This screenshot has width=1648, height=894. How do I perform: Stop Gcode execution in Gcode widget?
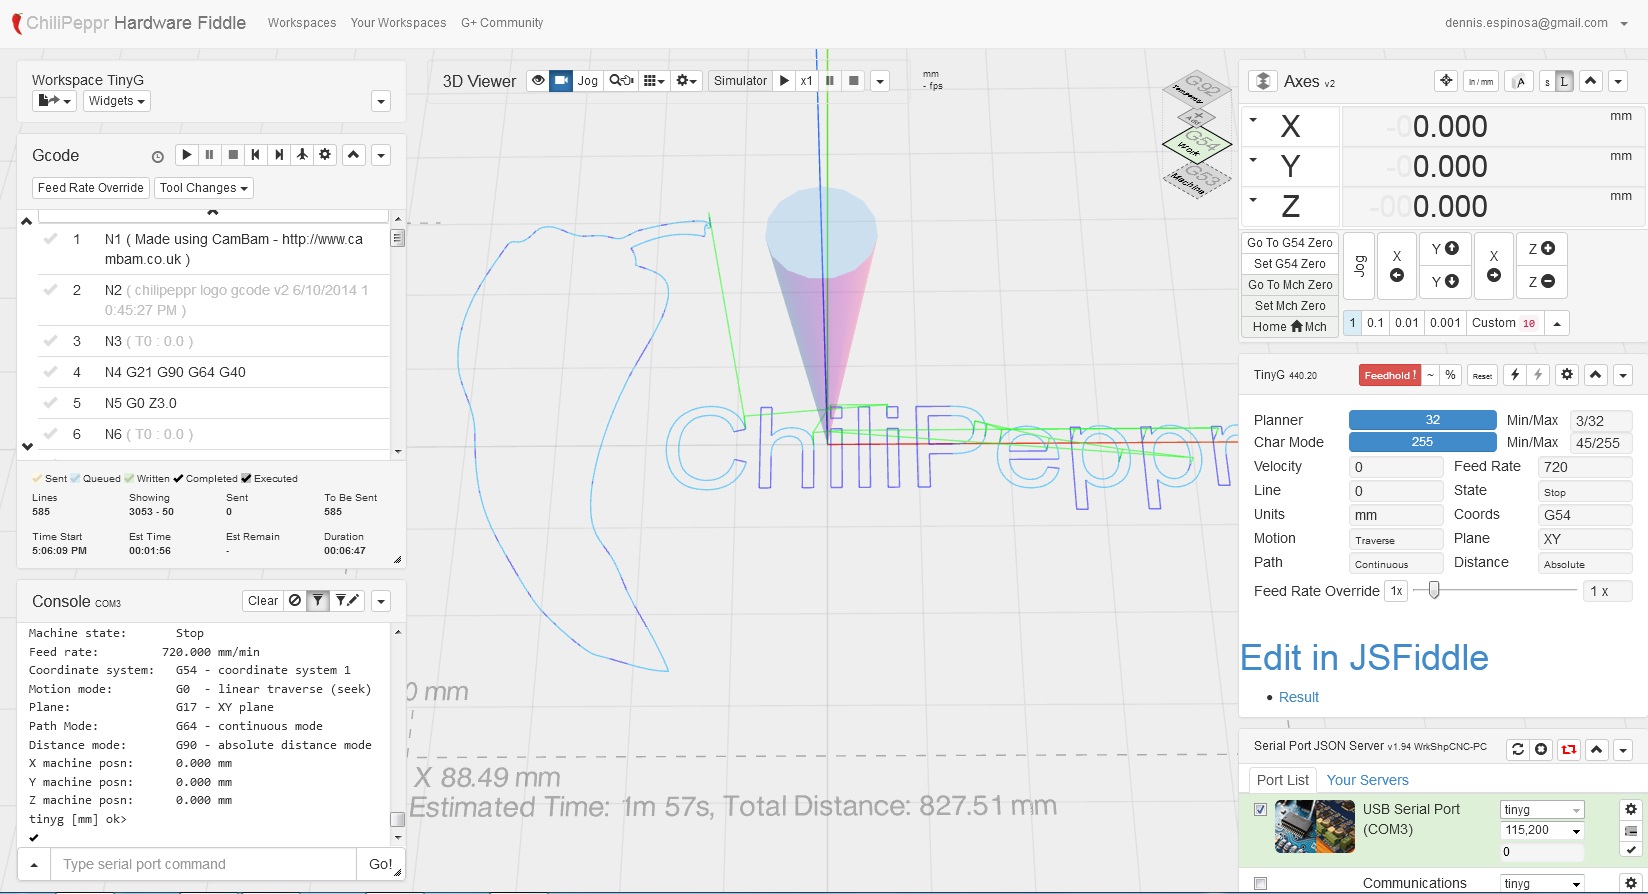[233, 155]
